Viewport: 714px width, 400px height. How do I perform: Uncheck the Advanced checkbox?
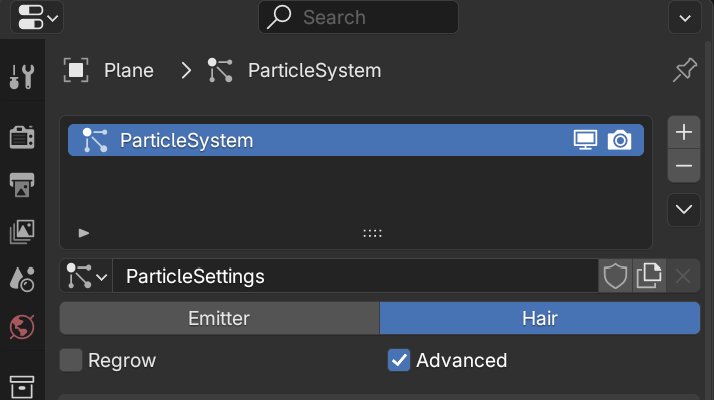click(x=399, y=360)
